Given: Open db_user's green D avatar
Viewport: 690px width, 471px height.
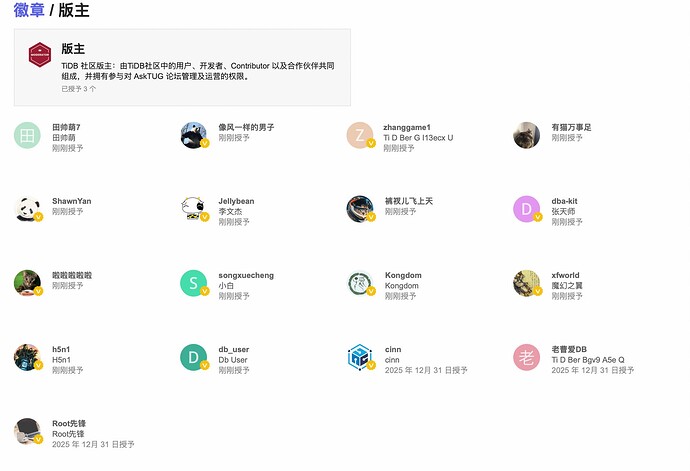Looking at the screenshot, I should click(x=194, y=357).
